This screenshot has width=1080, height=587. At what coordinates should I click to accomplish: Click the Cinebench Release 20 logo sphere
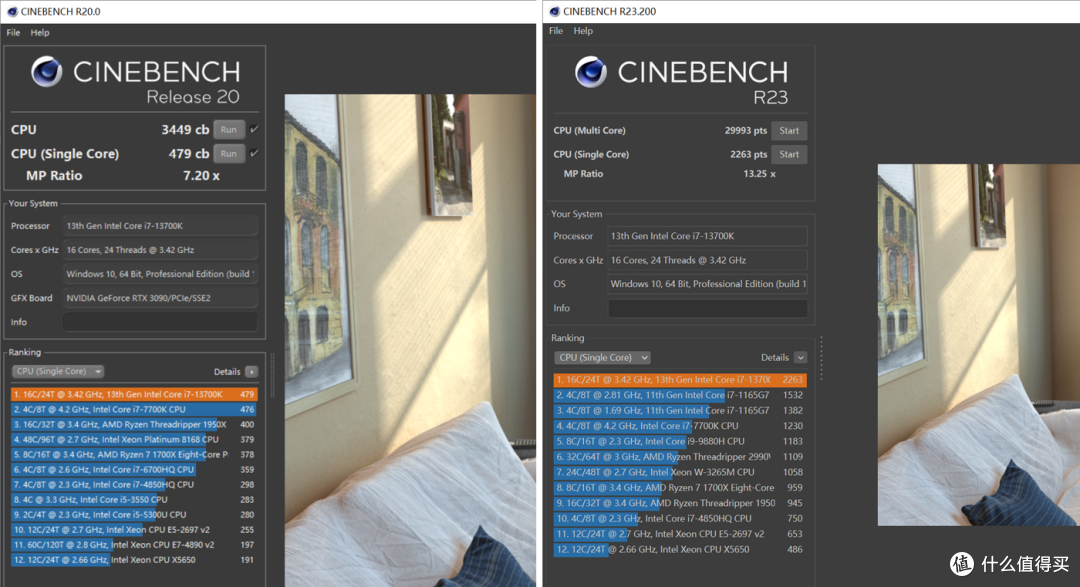(x=47, y=71)
